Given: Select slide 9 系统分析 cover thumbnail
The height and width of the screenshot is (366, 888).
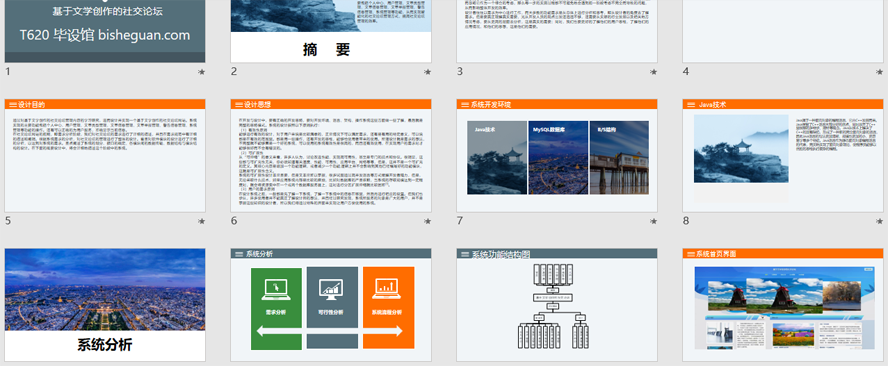Looking at the screenshot, I should point(105,305).
